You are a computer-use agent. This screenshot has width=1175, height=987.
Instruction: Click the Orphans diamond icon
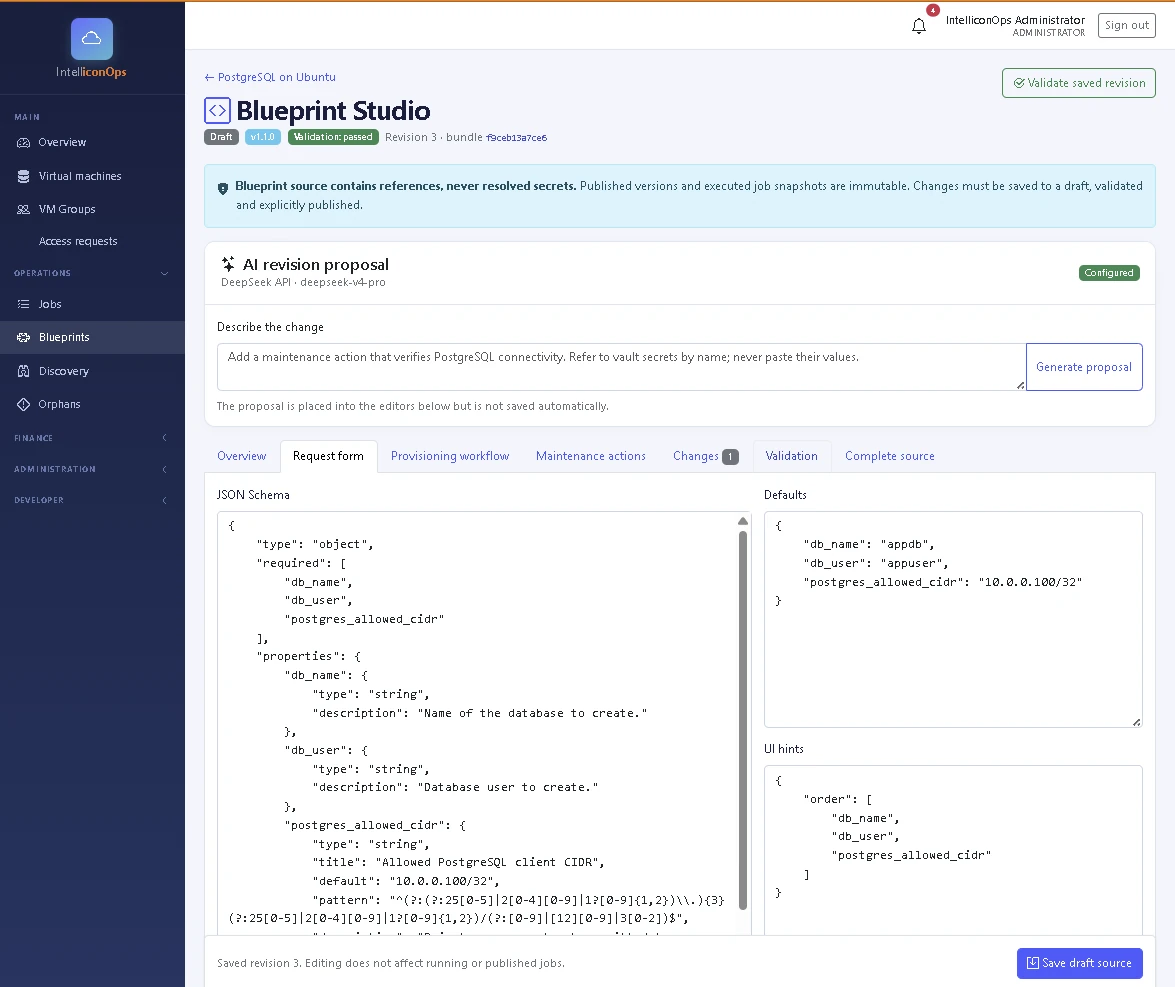click(x=23, y=404)
